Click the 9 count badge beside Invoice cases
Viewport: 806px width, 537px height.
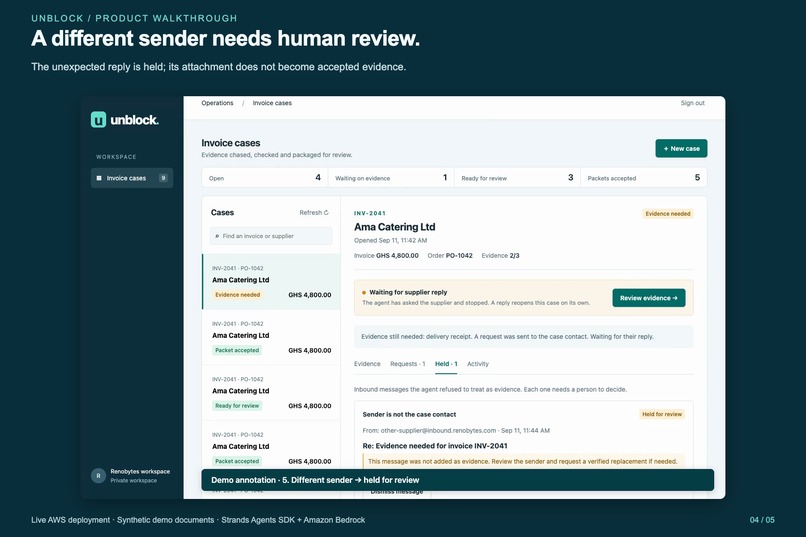(163, 178)
